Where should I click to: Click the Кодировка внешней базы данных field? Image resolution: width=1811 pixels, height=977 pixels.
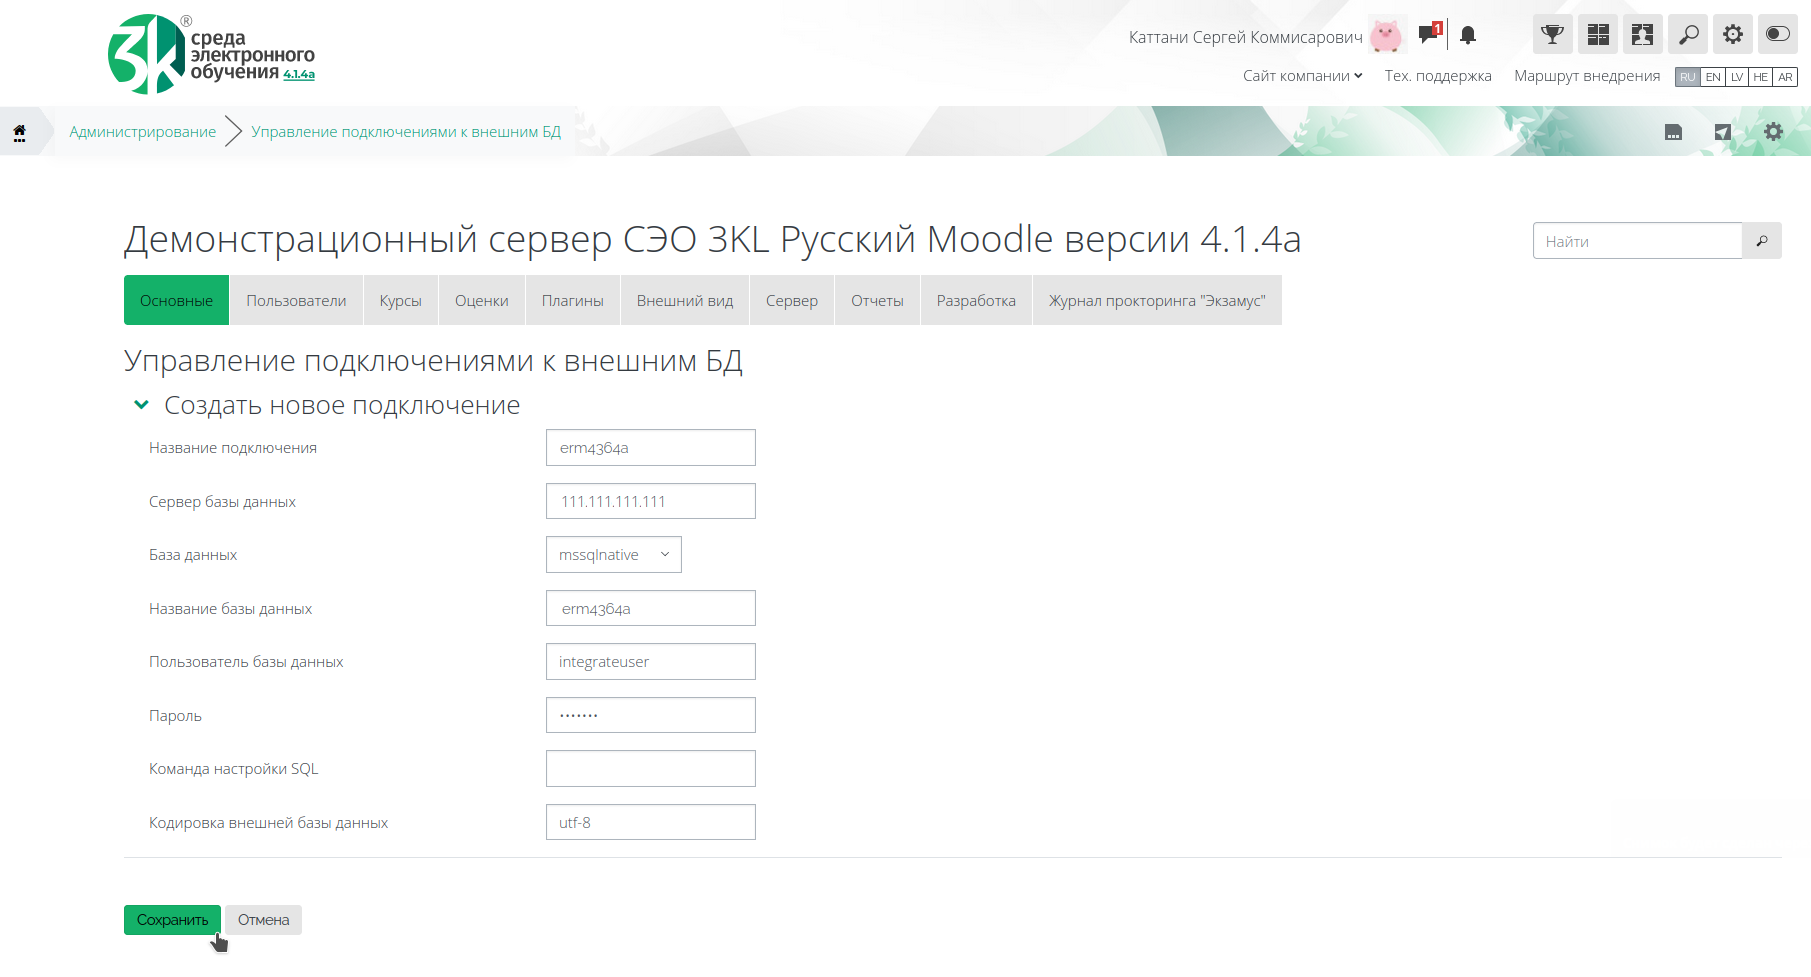651,822
